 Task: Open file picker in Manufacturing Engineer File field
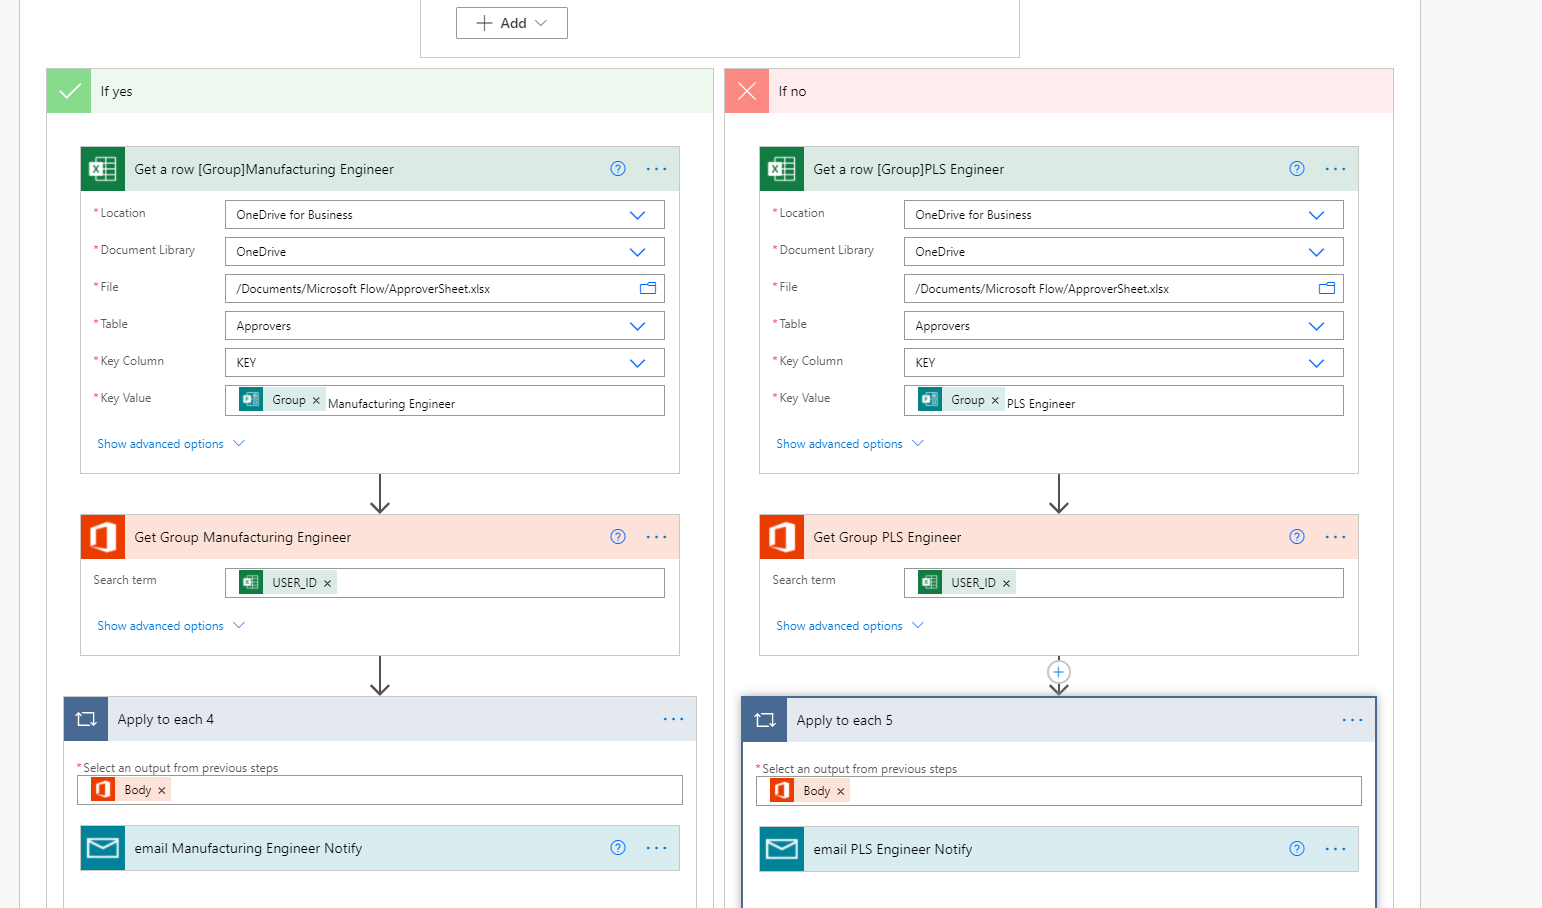click(x=648, y=288)
